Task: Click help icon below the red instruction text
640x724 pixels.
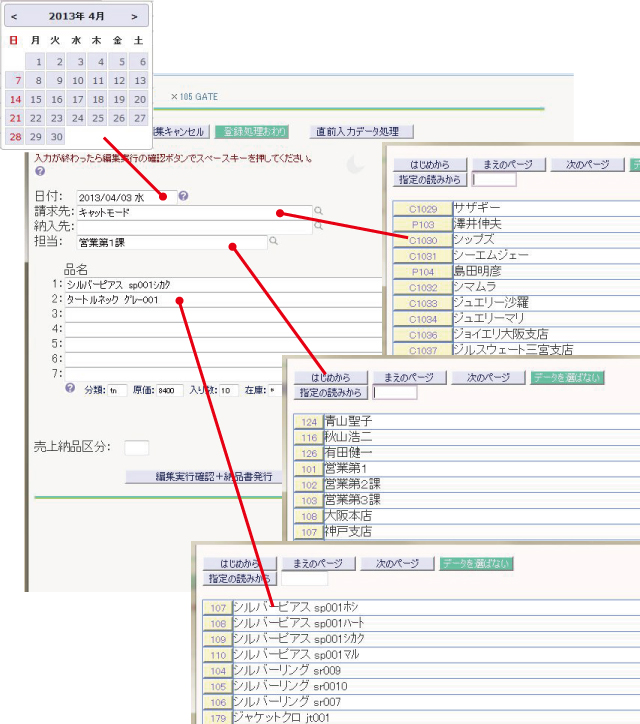Action: 39,171
